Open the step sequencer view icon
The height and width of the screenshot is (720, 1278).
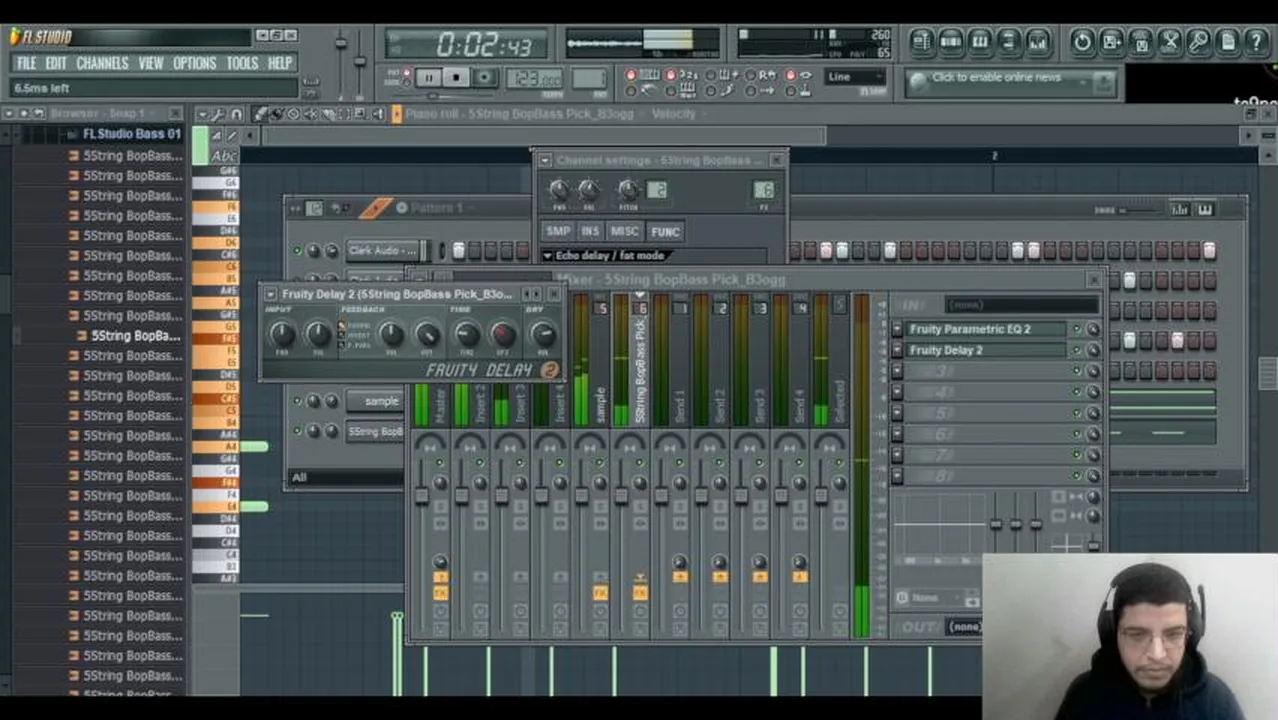pos(950,42)
